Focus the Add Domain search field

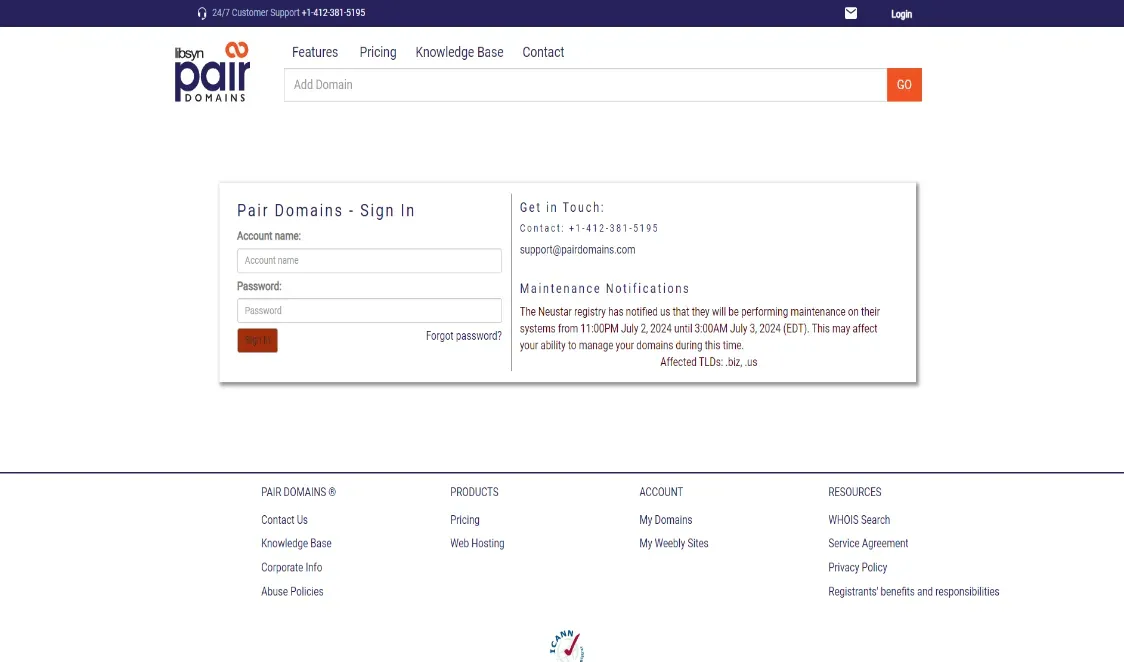tap(586, 85)
